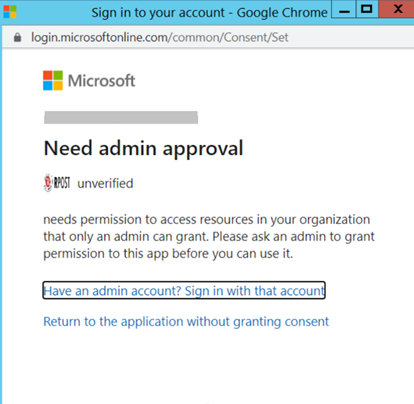
Task: Click the redacted gray account name bar
Action: [x=121, y=118]
